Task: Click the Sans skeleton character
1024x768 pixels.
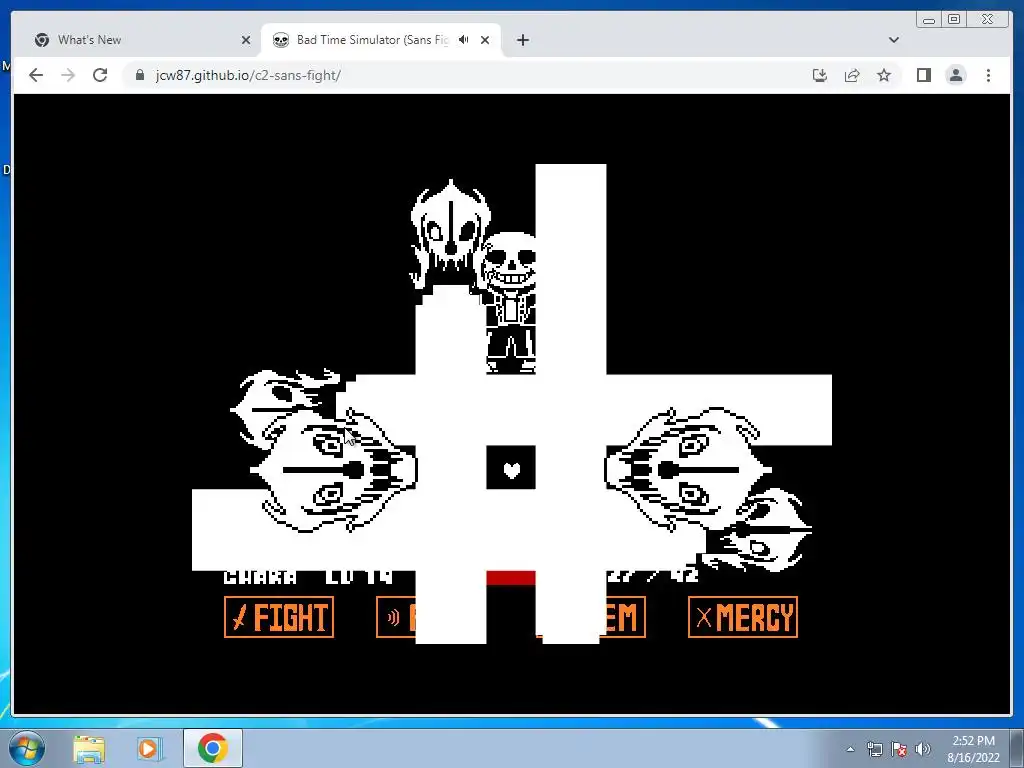Action: point(510,302)
